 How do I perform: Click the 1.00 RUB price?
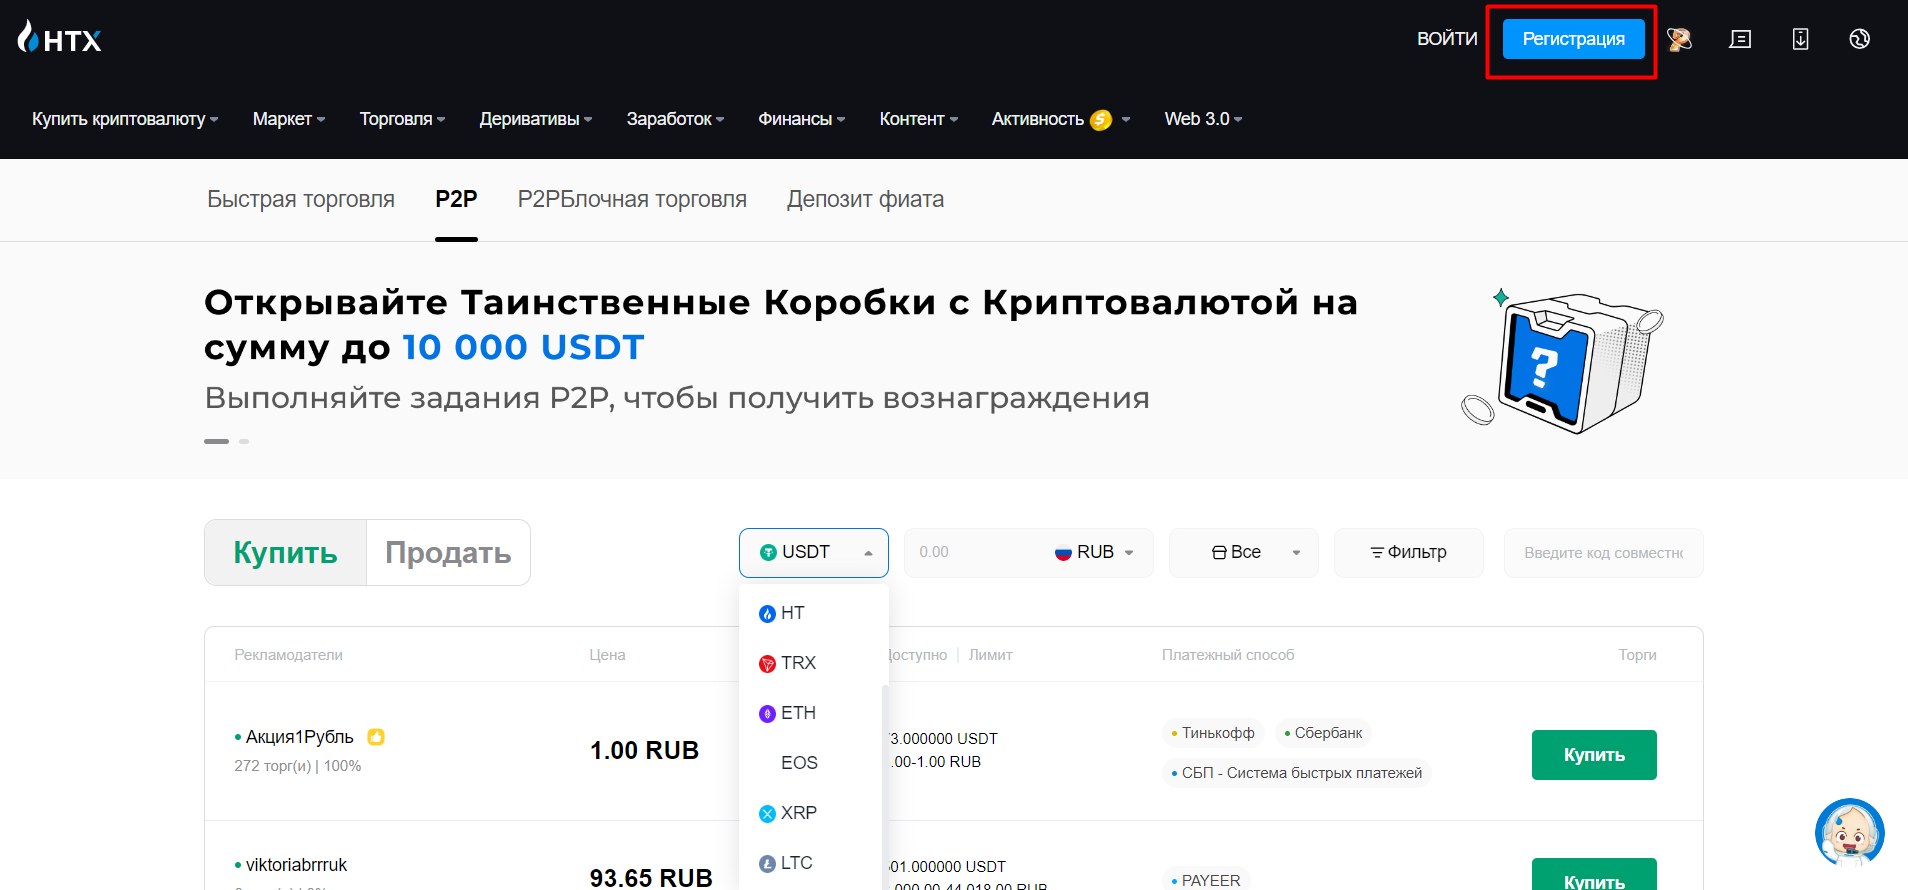point(644,750)
